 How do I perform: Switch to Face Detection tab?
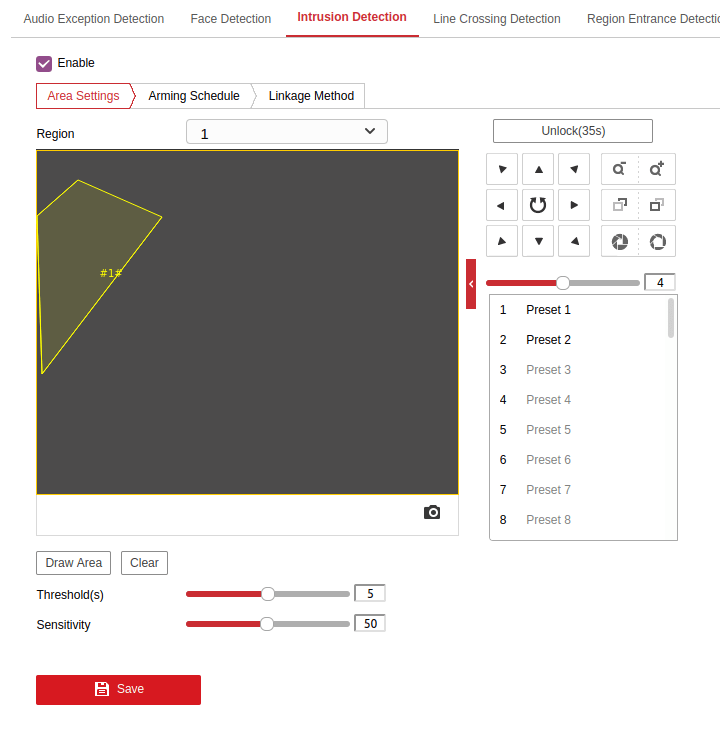[231, 19]
